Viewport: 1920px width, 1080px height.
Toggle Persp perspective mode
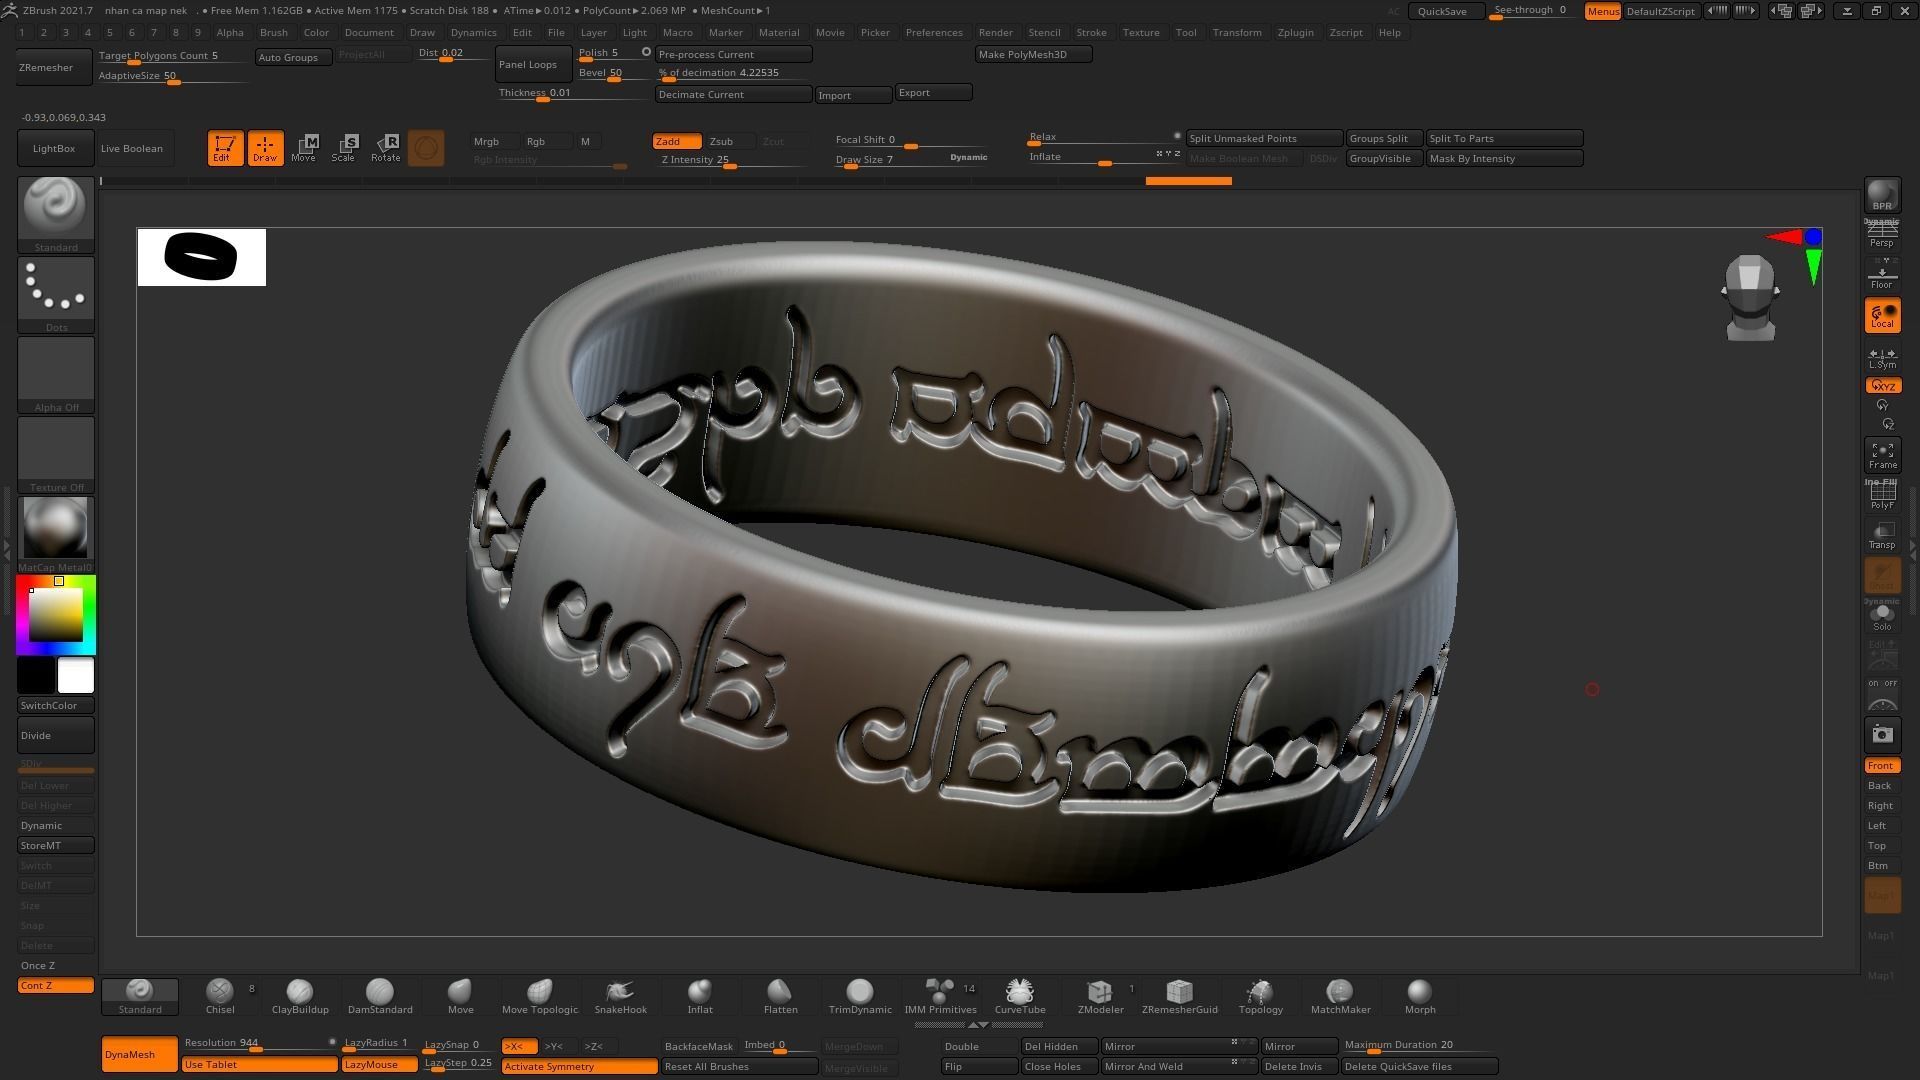coord(1882,235)
